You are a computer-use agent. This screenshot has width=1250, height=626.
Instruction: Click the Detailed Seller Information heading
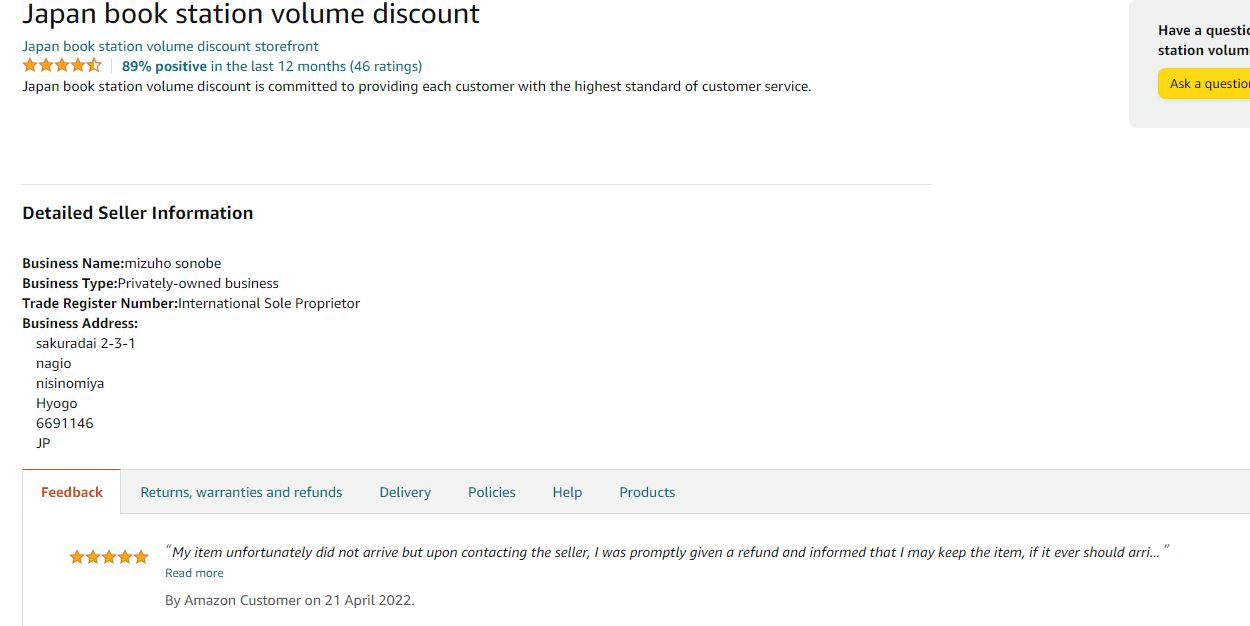click(x=138, y=213)
